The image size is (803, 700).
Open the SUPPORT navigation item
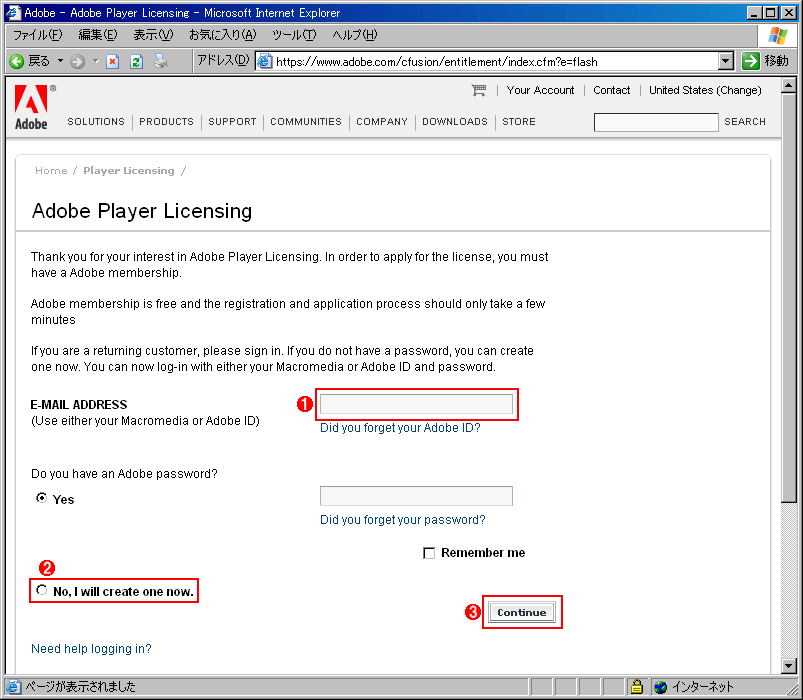(x=232, y=122)
